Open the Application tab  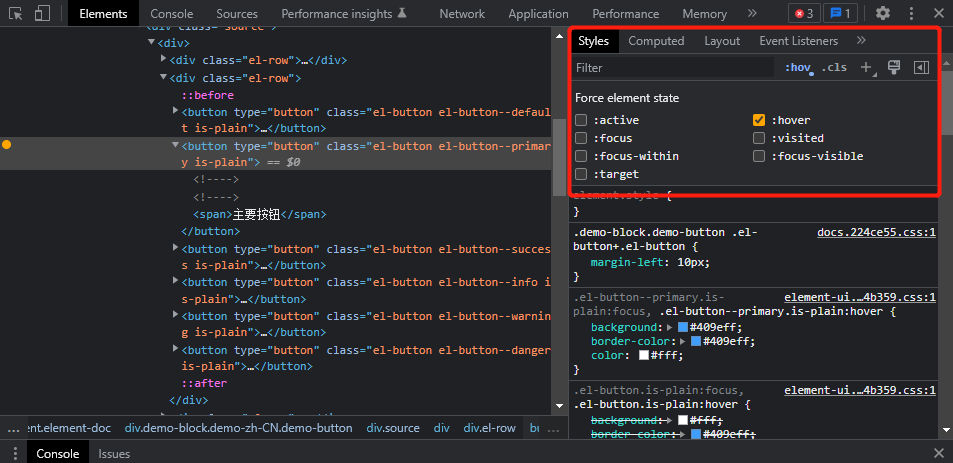coord(538,13)
